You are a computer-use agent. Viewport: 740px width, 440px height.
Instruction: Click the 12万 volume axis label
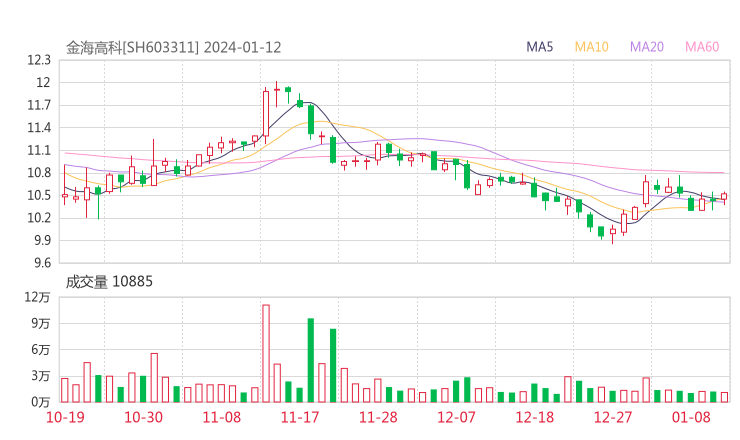[x=37, y=297]
